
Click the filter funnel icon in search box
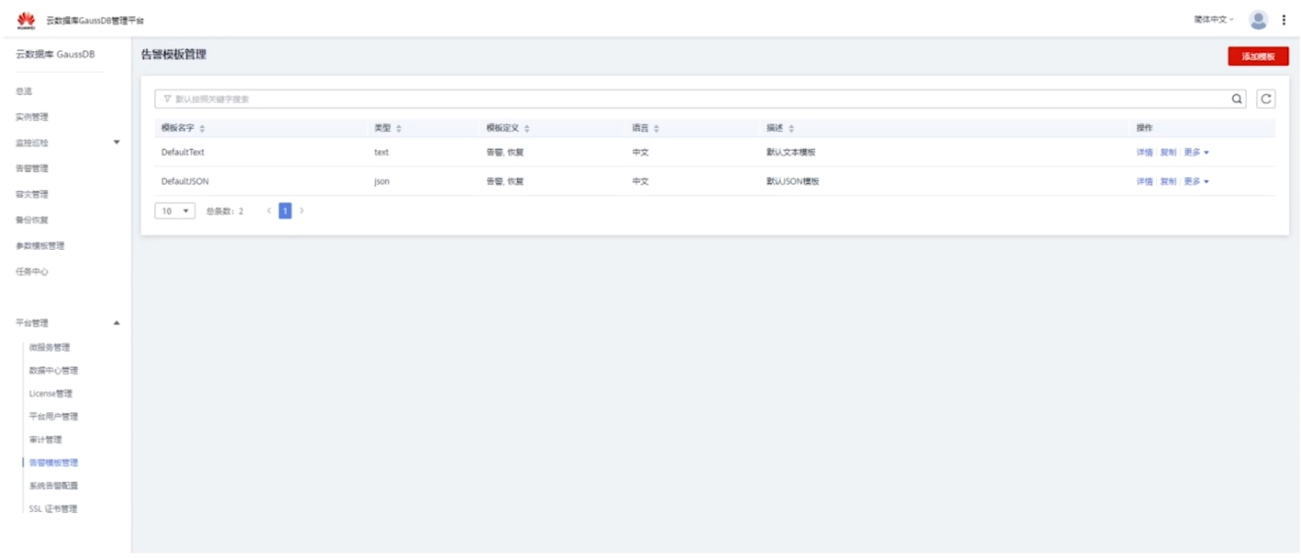167,99
